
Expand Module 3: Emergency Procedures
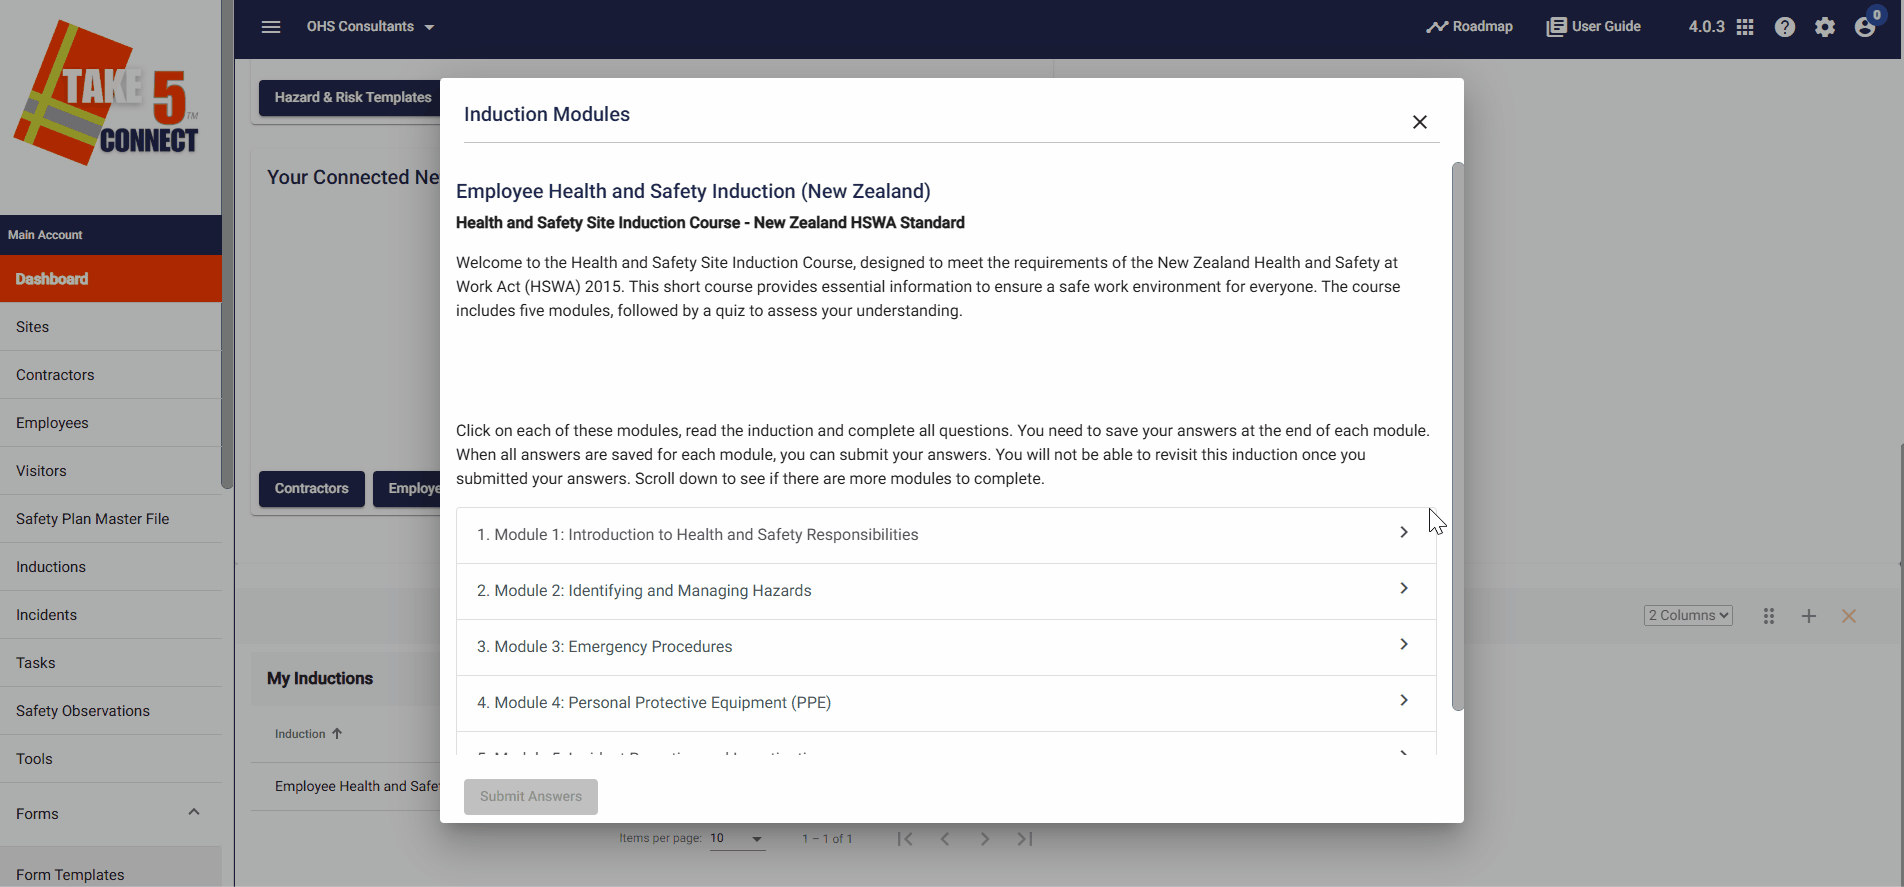[x=946, y=647]
